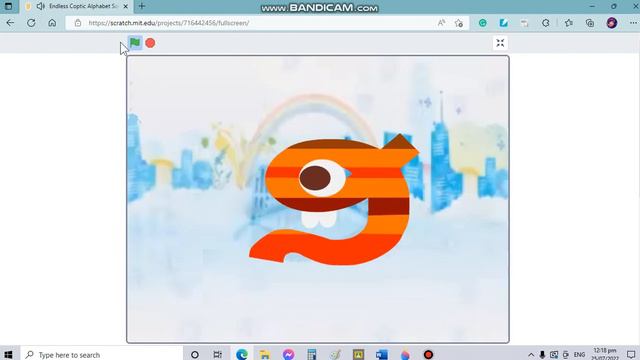Open the browser home page
The width and height of the screenshot is (640, 360).
(52, 23)
